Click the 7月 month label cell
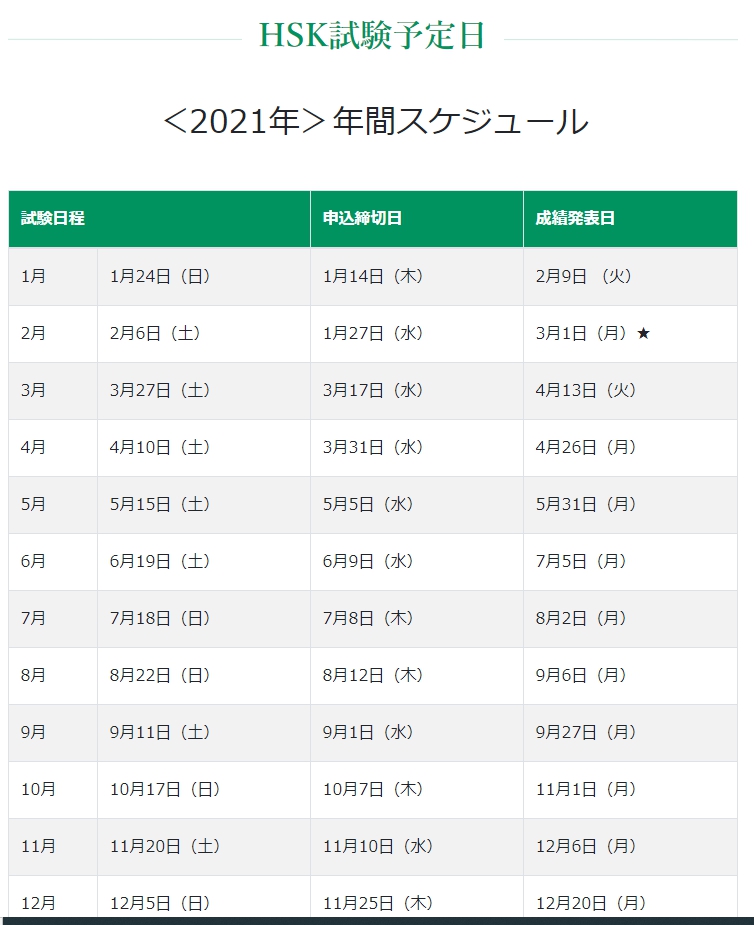This screenshot has height=925, width=754. (33, 618)
